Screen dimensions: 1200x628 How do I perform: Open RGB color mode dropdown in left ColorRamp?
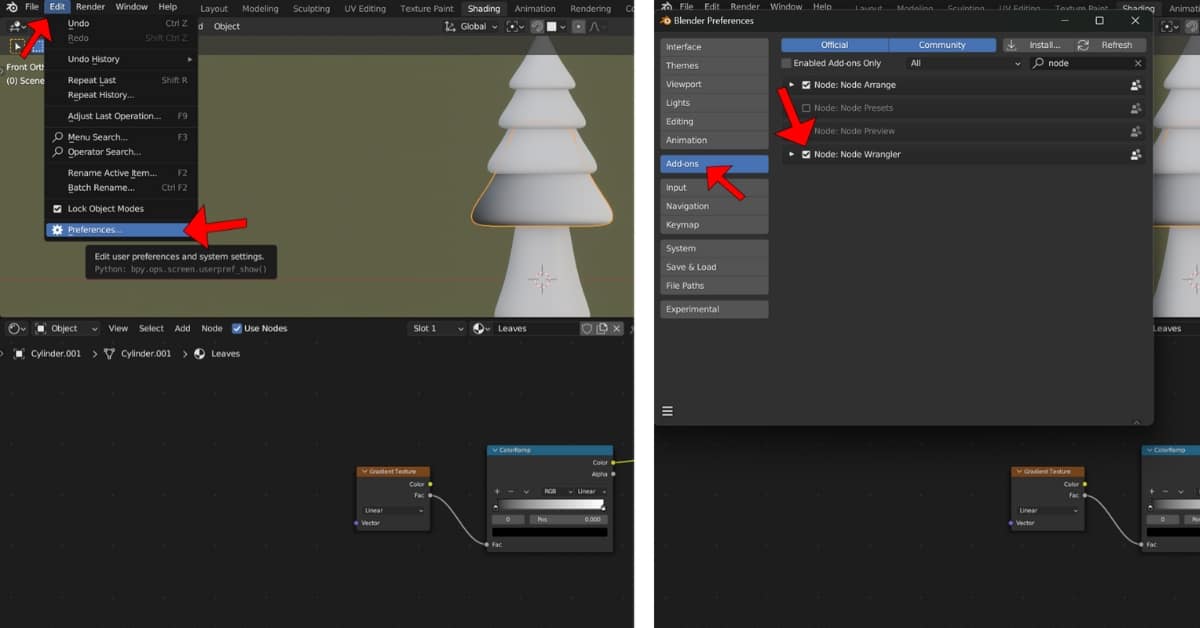555,491
